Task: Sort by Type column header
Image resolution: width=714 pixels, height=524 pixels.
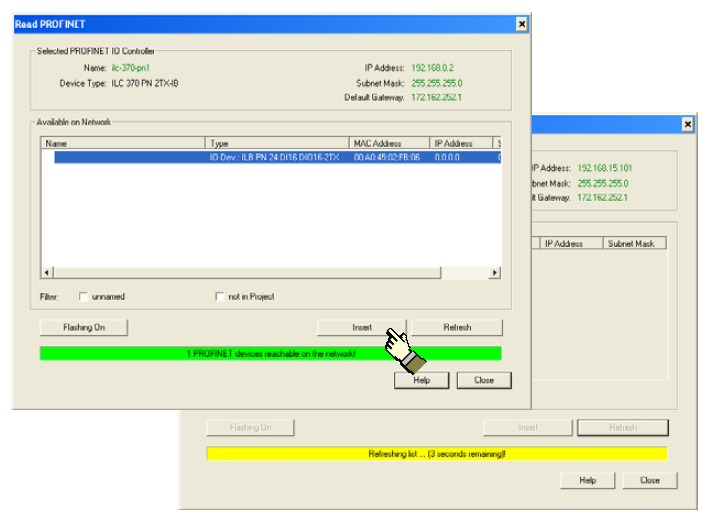Action: pos(277,143)
